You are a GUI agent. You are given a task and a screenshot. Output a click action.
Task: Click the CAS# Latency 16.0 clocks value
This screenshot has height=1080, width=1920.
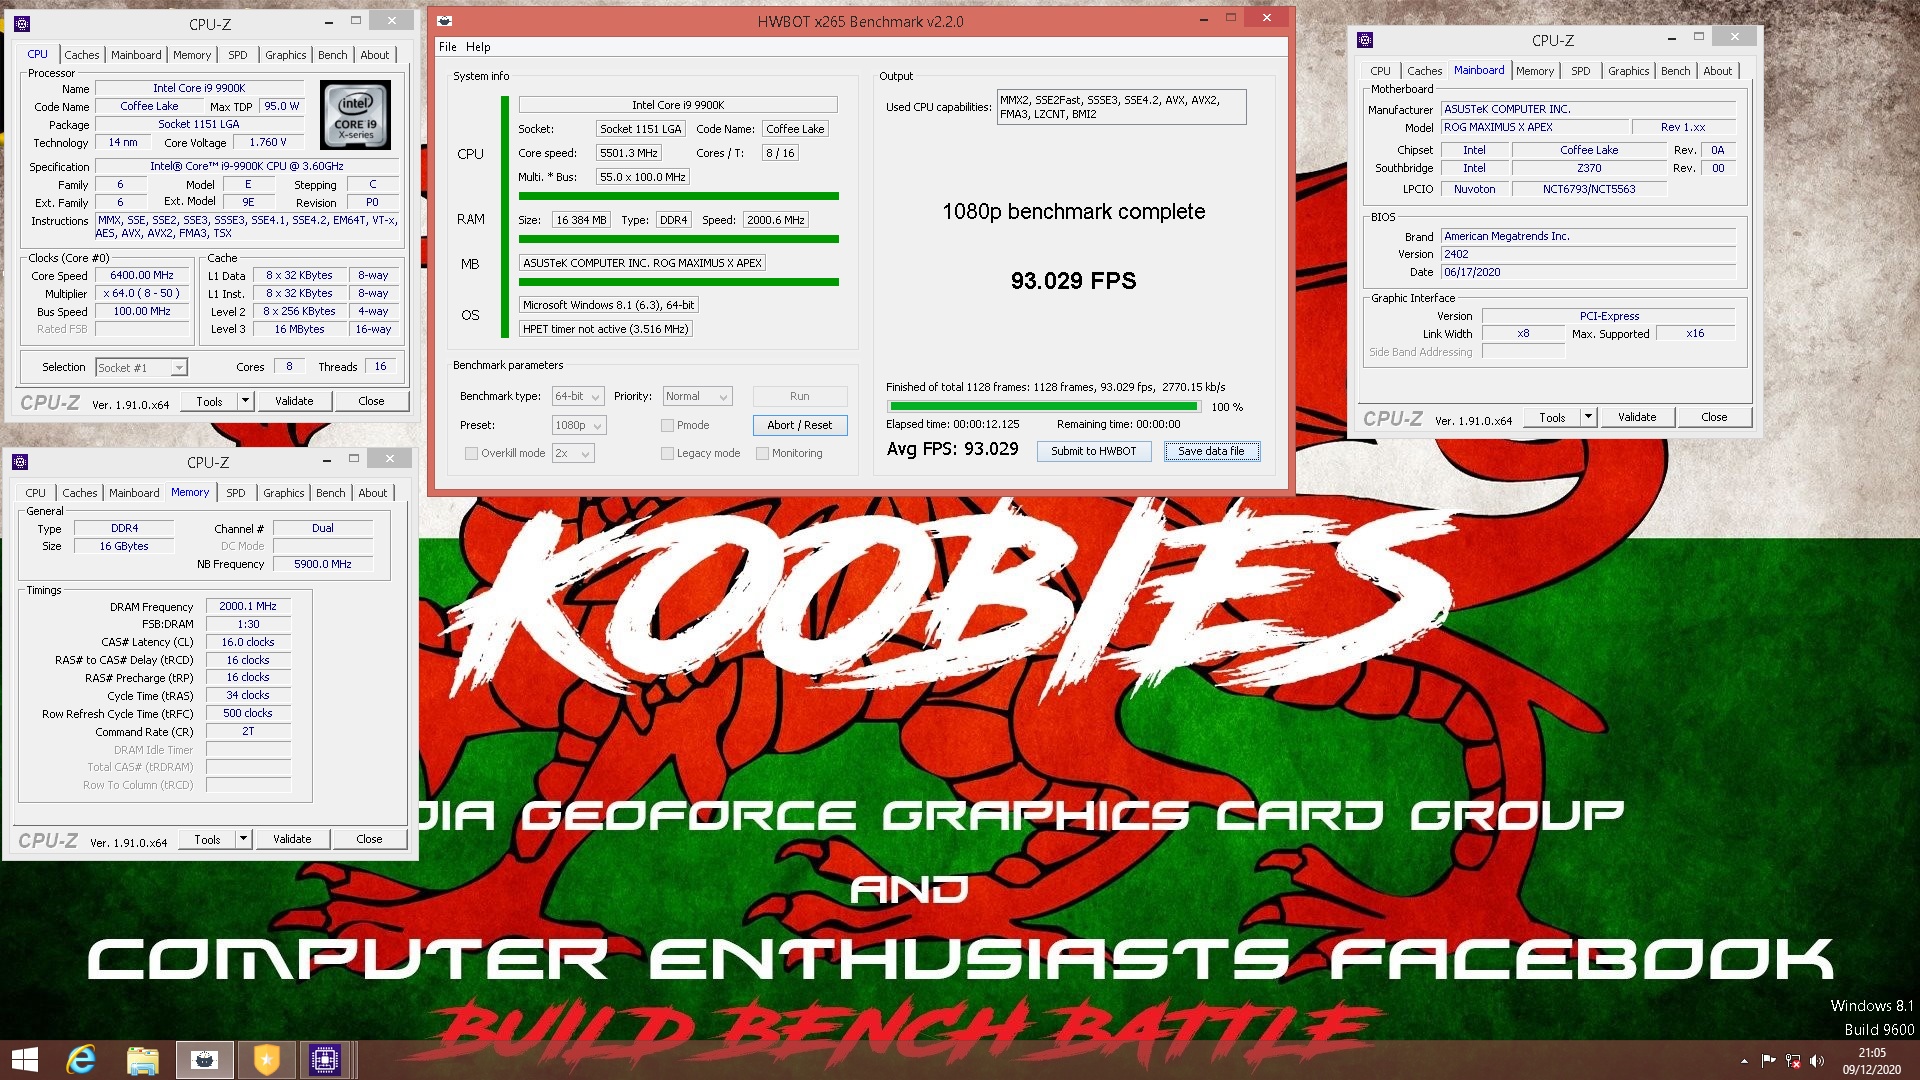[x=248, y=642]
